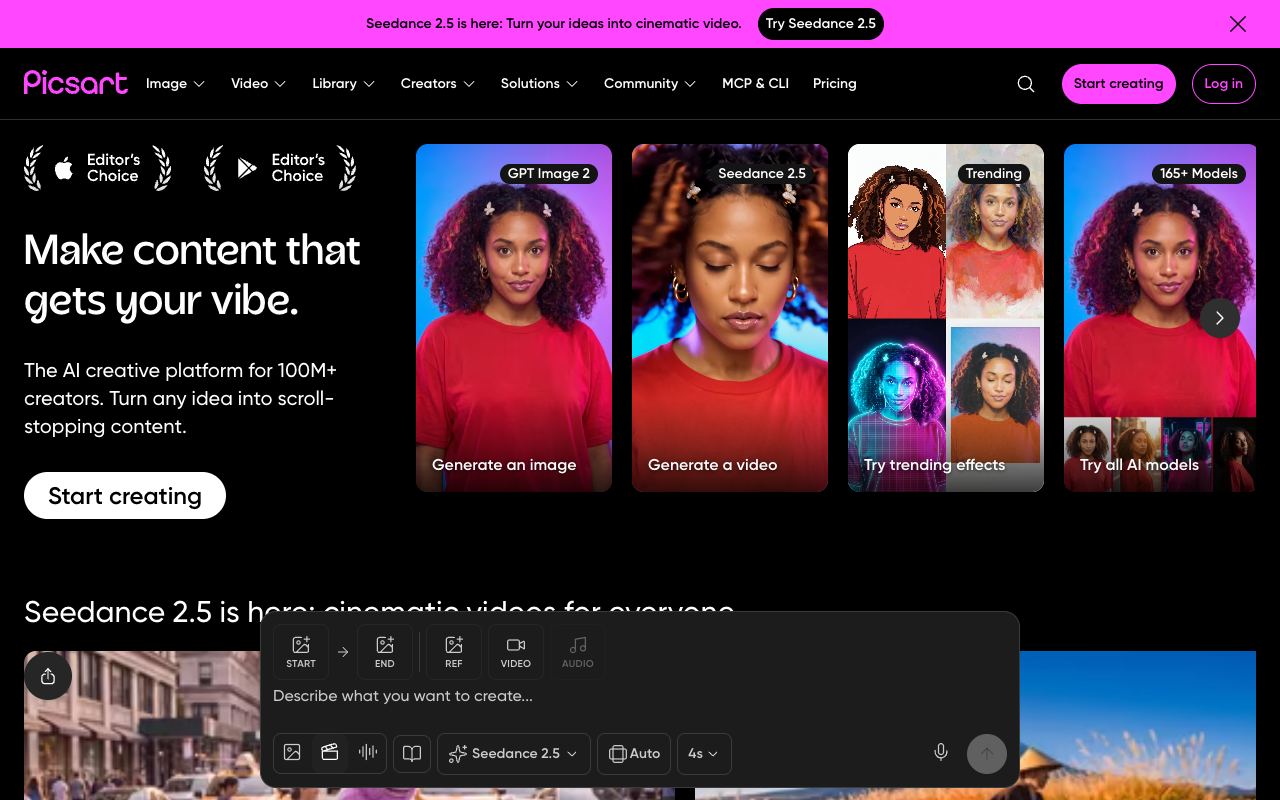Open the Try trending effects card

point(946,318)
